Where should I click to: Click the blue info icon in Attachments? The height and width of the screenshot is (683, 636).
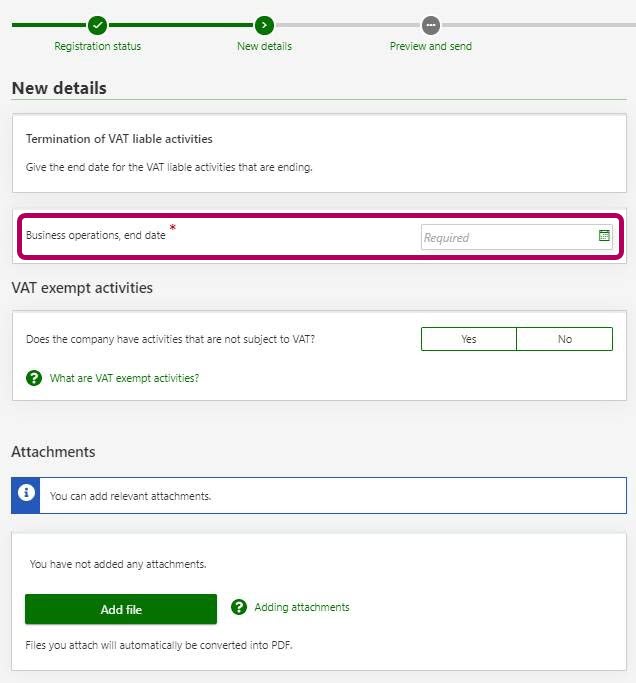pyautogui.click(x=26, y=494)
